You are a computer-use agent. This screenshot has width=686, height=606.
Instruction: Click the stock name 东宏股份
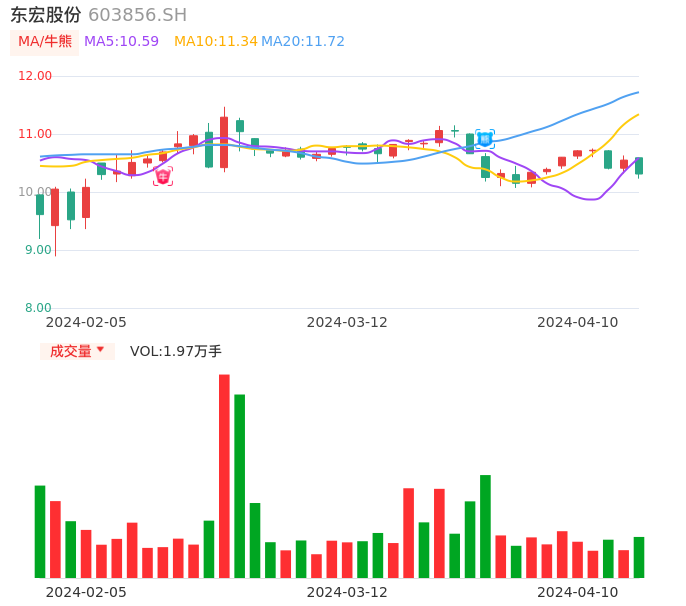click(x=46, y=15)
